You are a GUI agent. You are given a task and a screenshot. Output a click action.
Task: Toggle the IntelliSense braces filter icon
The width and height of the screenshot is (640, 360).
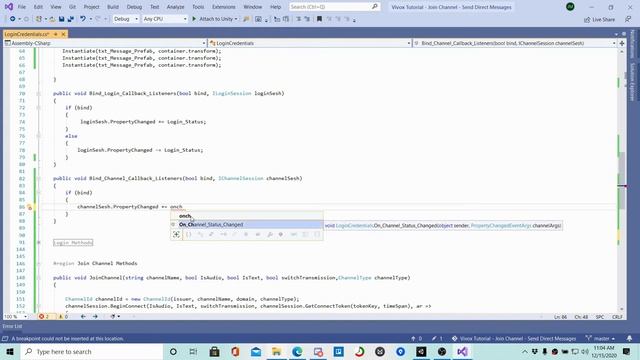189,234
